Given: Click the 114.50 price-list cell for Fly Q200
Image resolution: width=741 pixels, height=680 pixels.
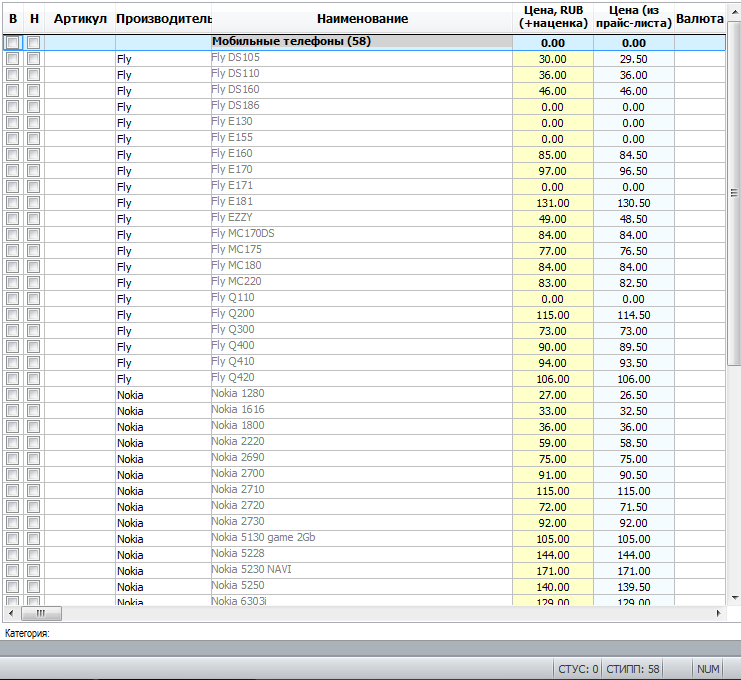Looking at the screenshot, I should point(634,315).
